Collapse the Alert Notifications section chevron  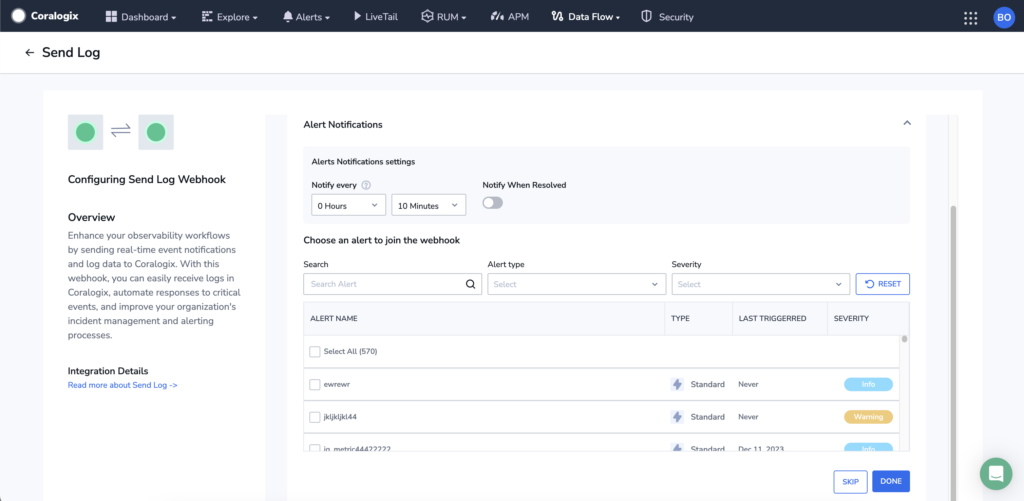click(906, 123)
